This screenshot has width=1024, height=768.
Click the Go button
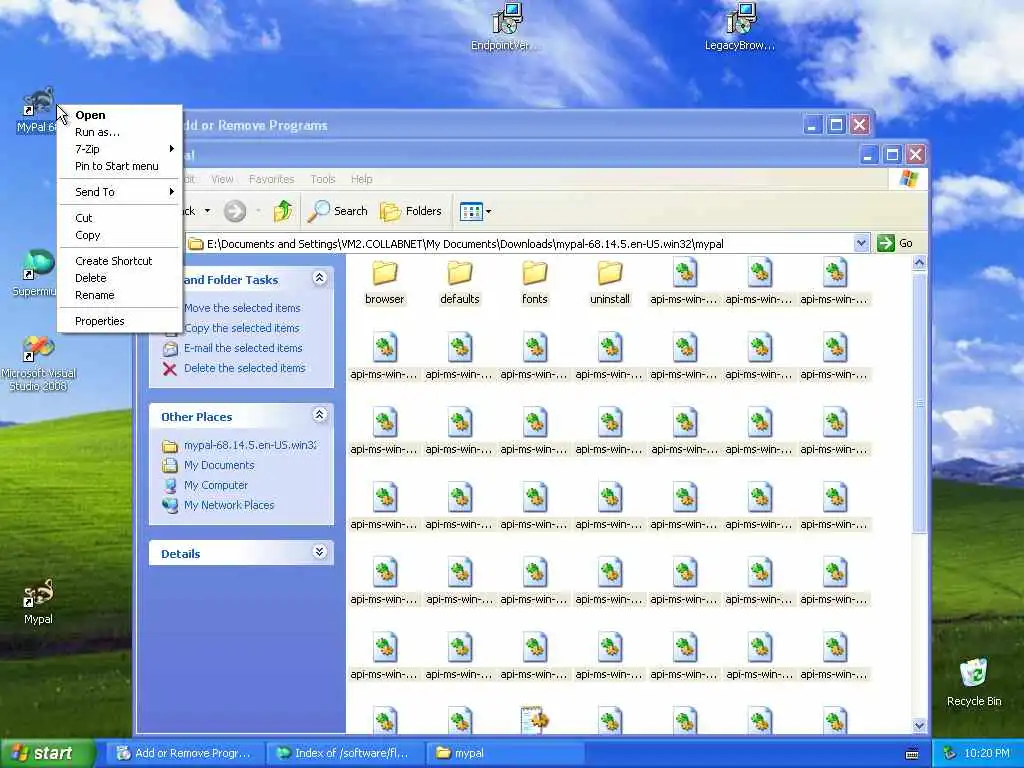tap(895, 243)
